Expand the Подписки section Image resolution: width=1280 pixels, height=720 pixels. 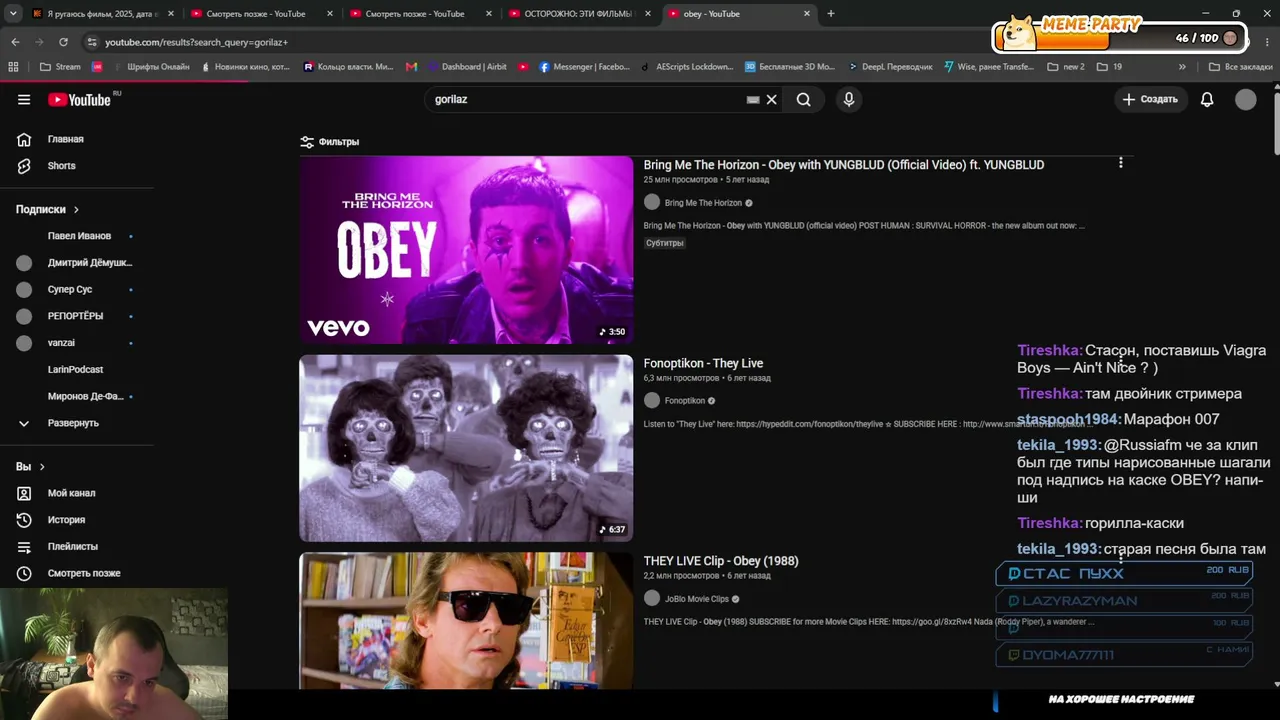[48, 209]
